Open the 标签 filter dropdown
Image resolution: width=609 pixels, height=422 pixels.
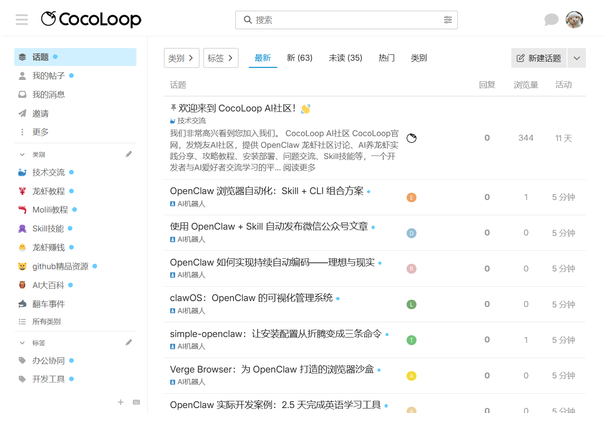(221, 58)
